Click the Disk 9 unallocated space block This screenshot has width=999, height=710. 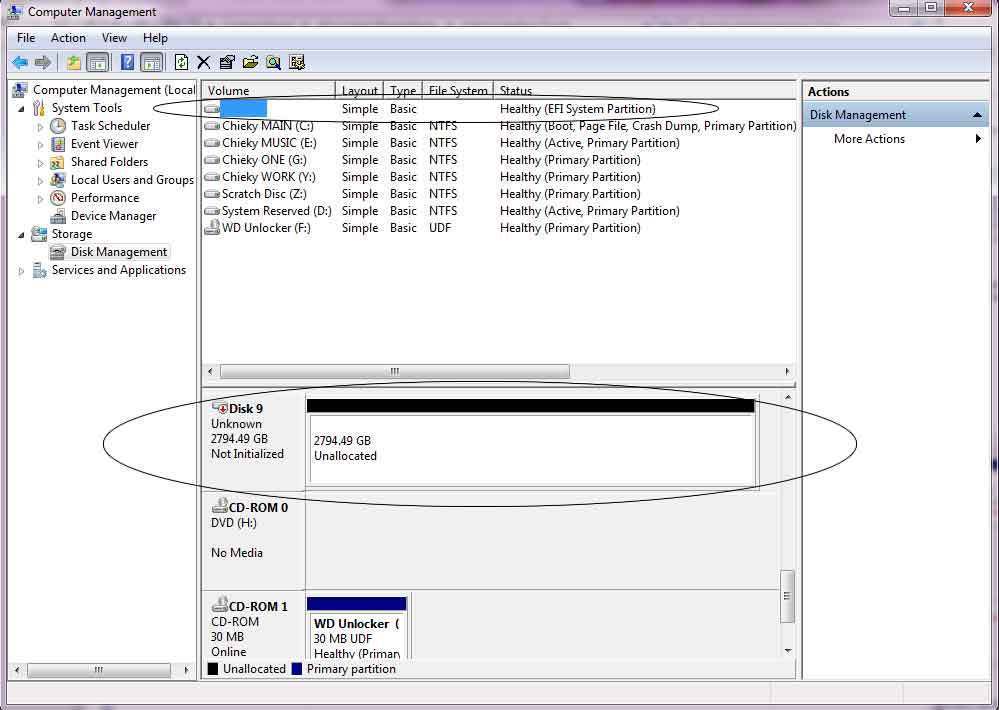click(x=532, y=449)
